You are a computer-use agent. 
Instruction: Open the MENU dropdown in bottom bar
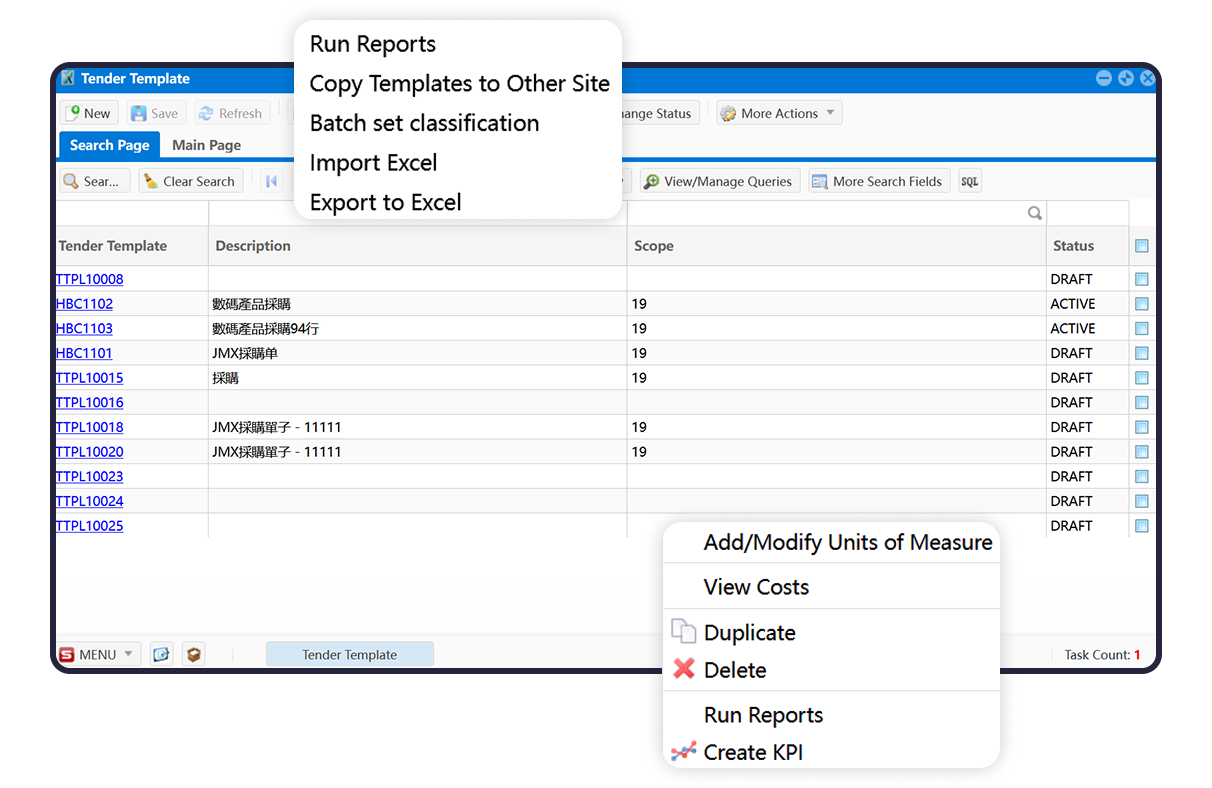pos(98,654)
